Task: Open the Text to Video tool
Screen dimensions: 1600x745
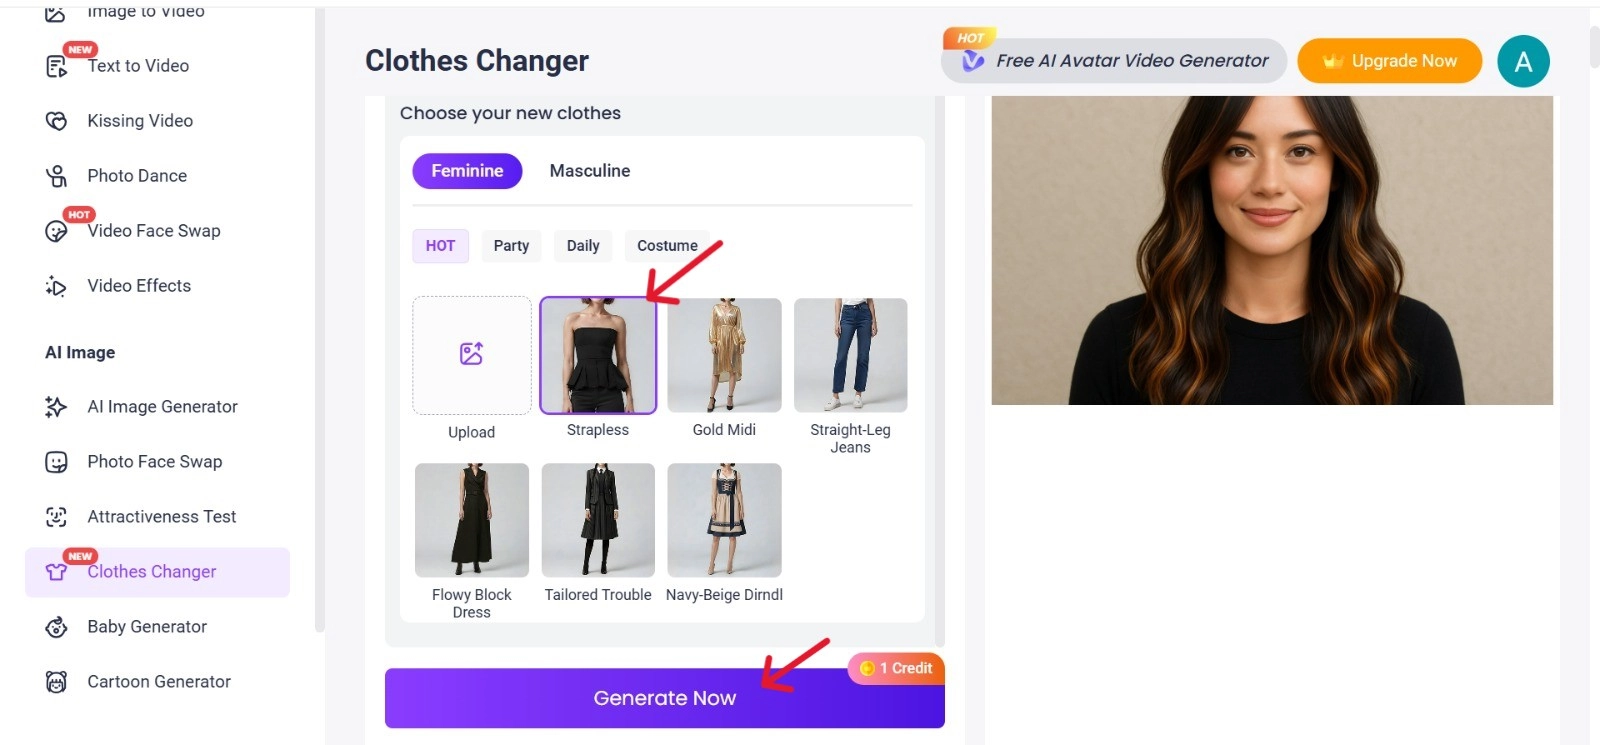Action: pos(137,65)
